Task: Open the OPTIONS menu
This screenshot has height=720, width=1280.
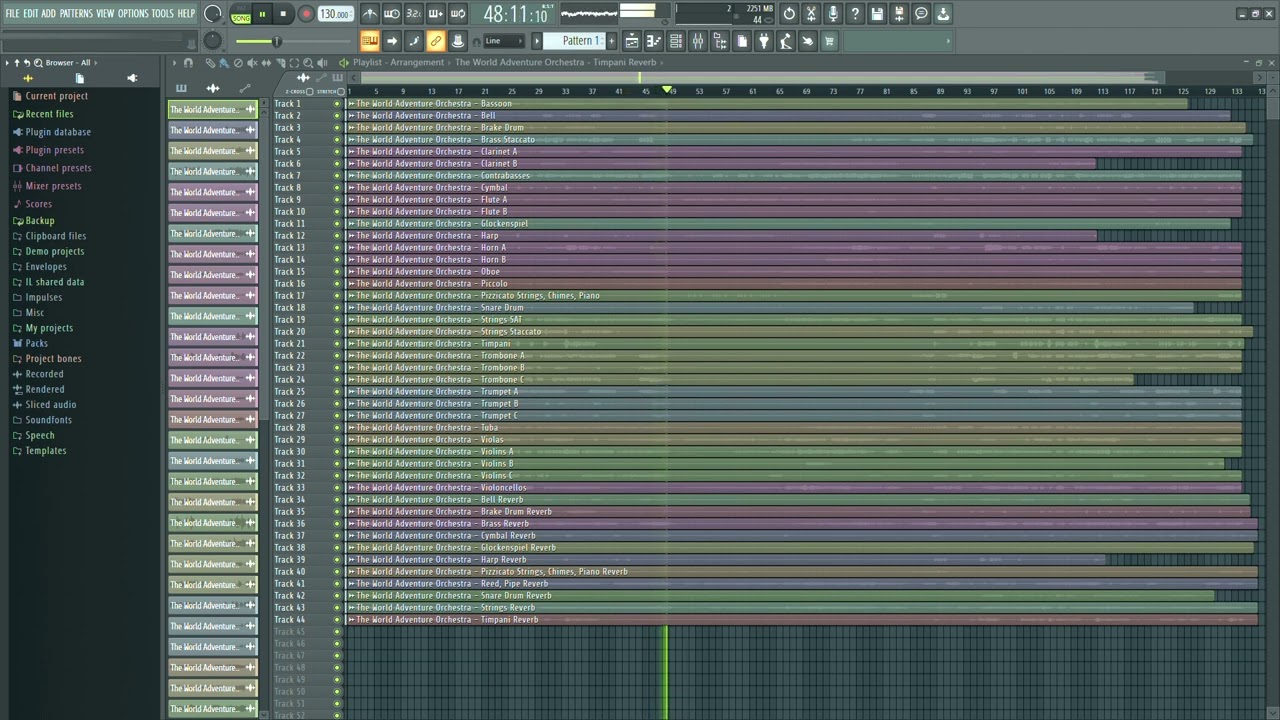Action: 133,14
